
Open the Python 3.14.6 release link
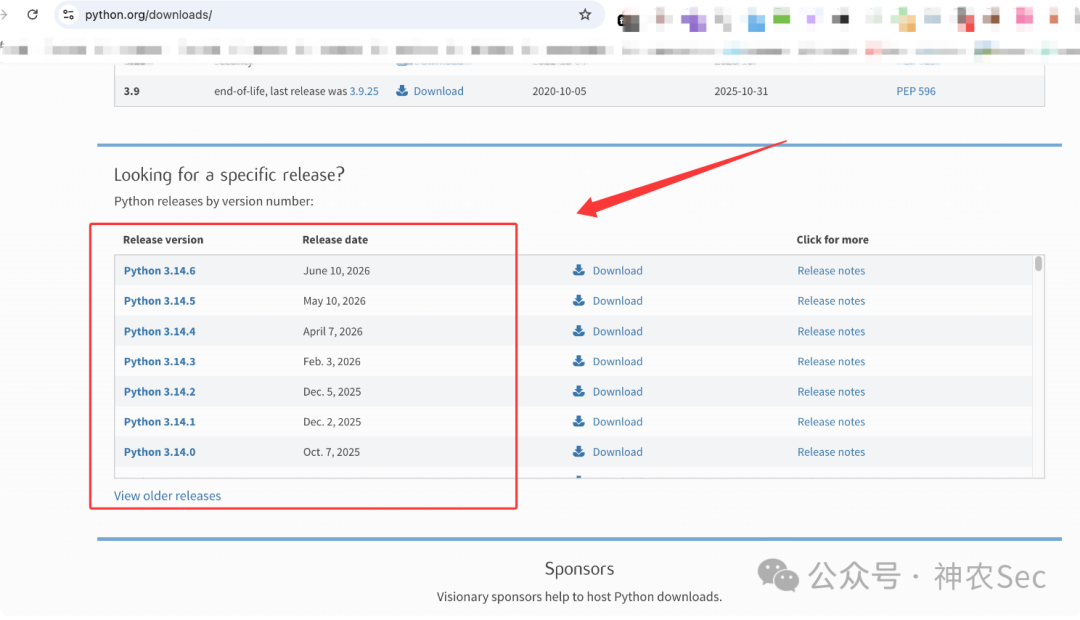(x=160, y=271)
